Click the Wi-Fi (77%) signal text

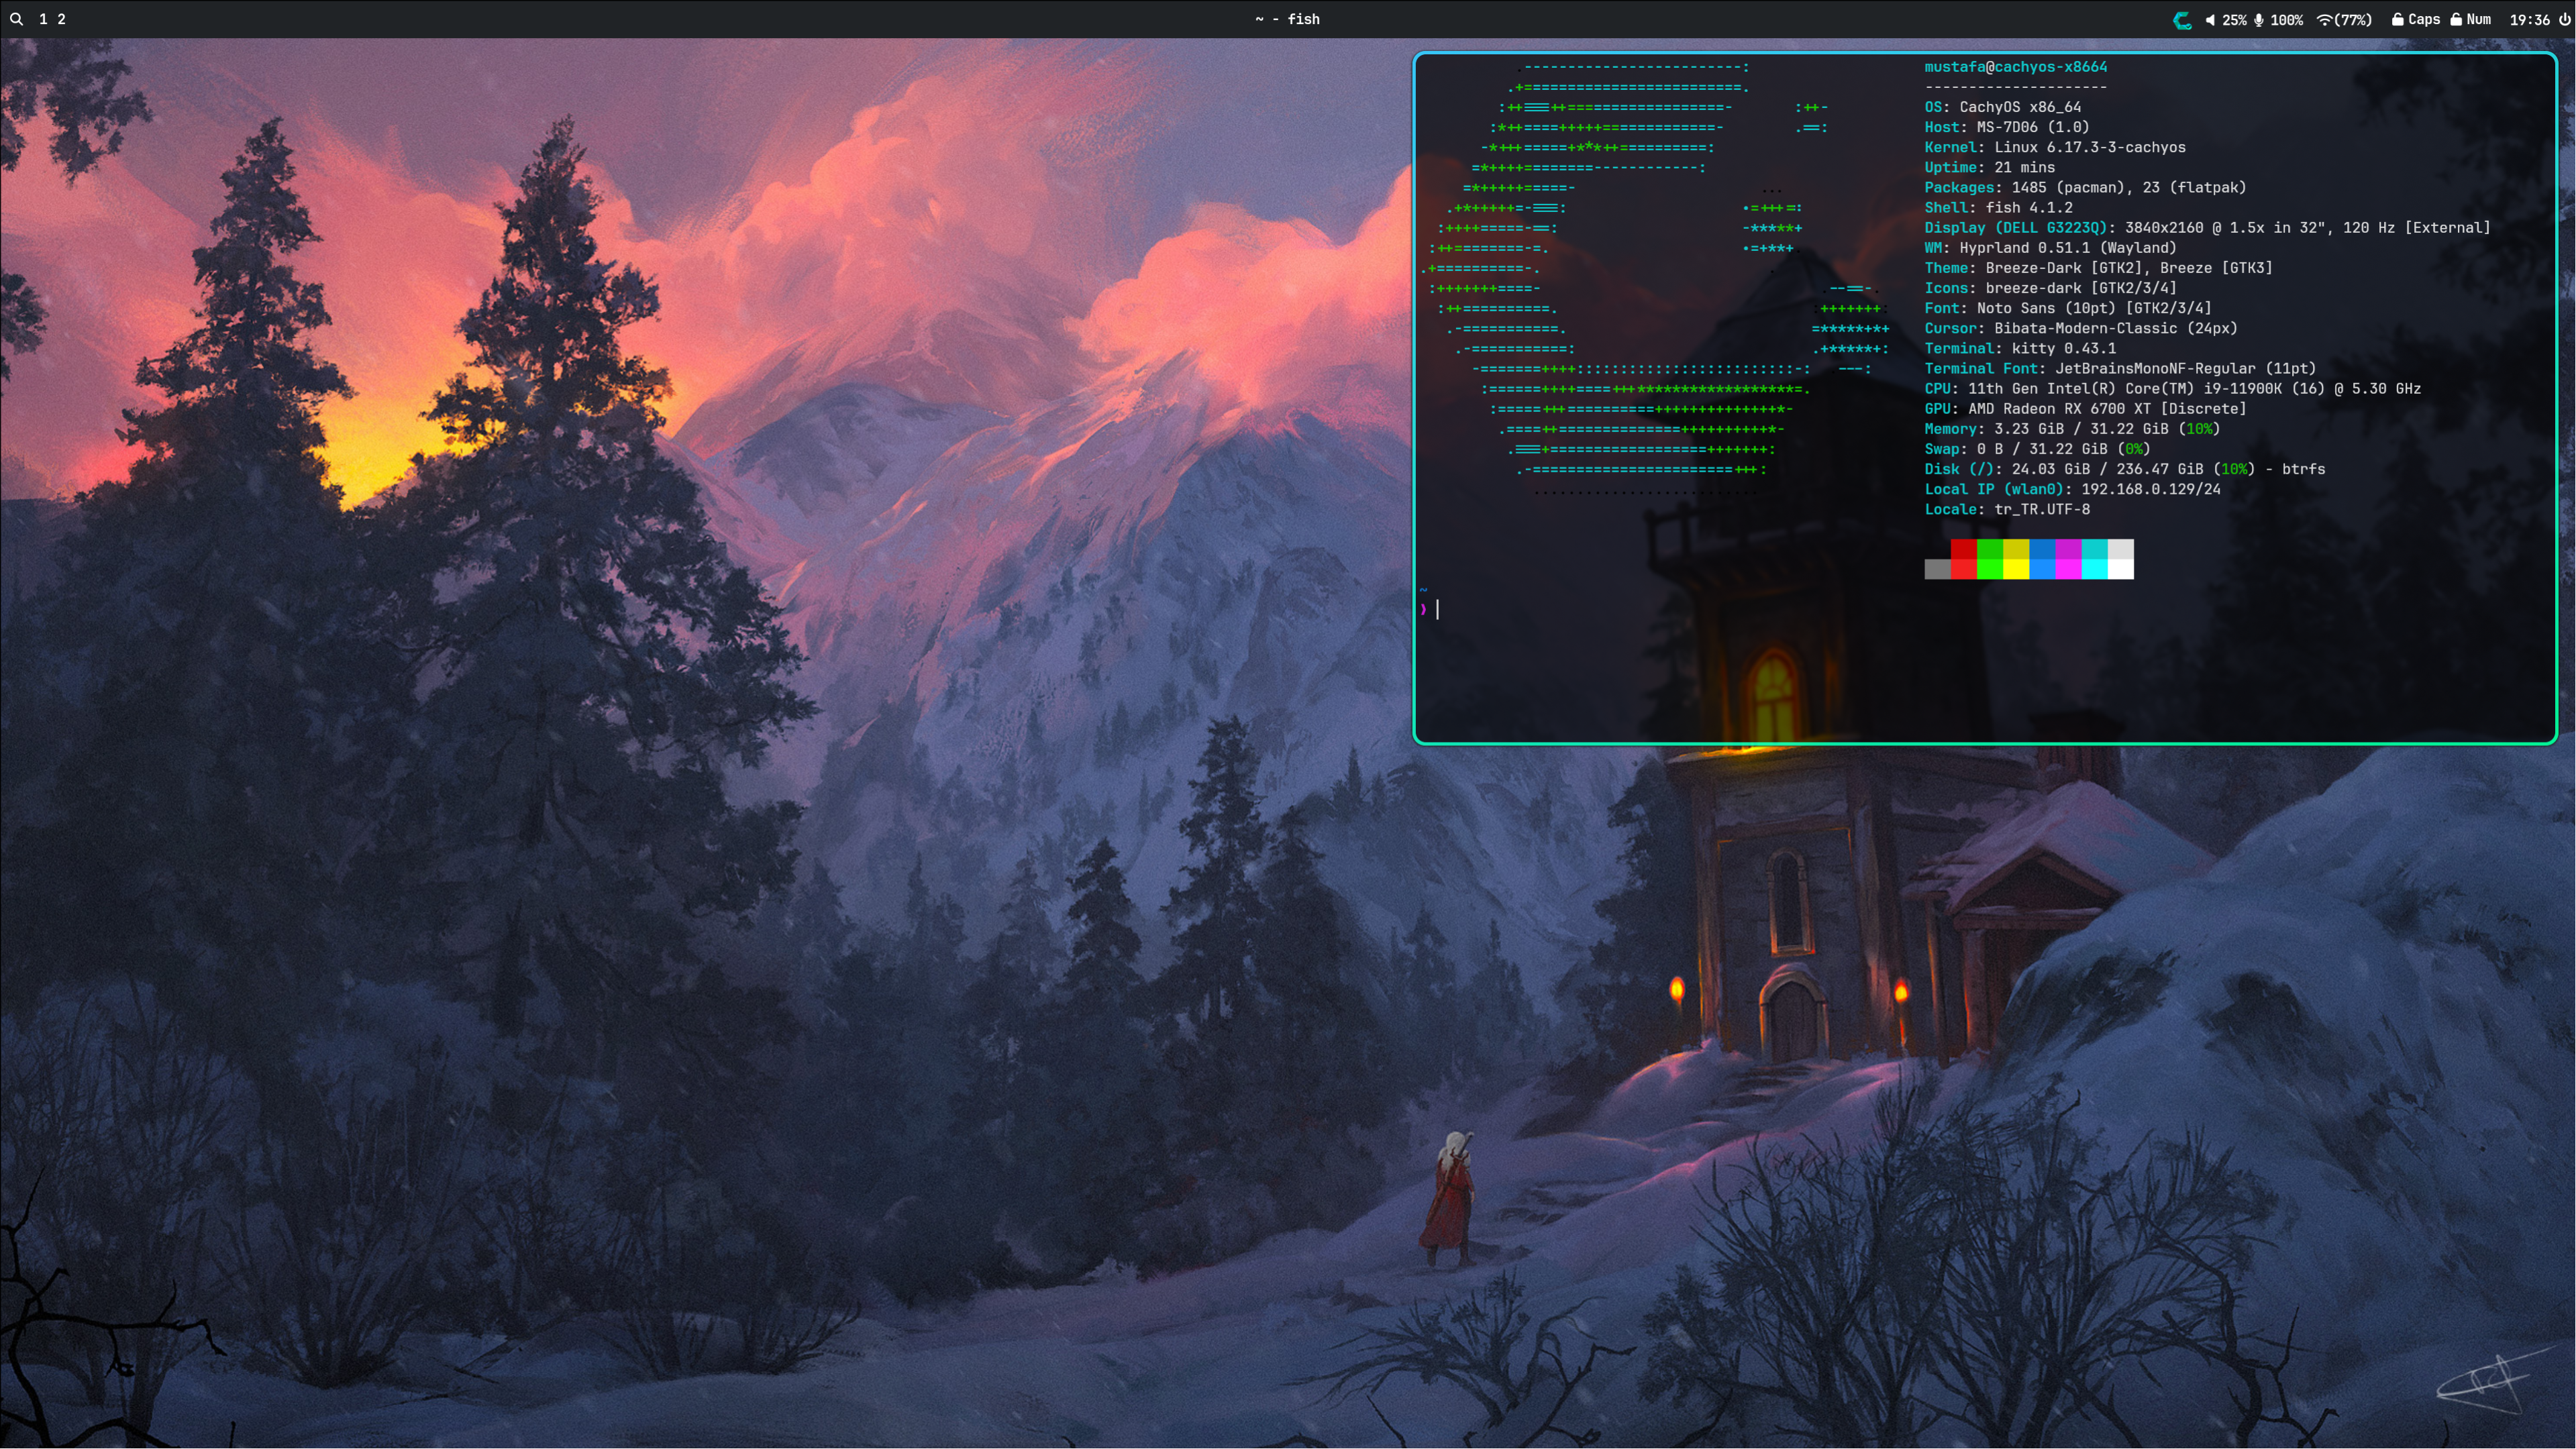tap(2353, 19)
